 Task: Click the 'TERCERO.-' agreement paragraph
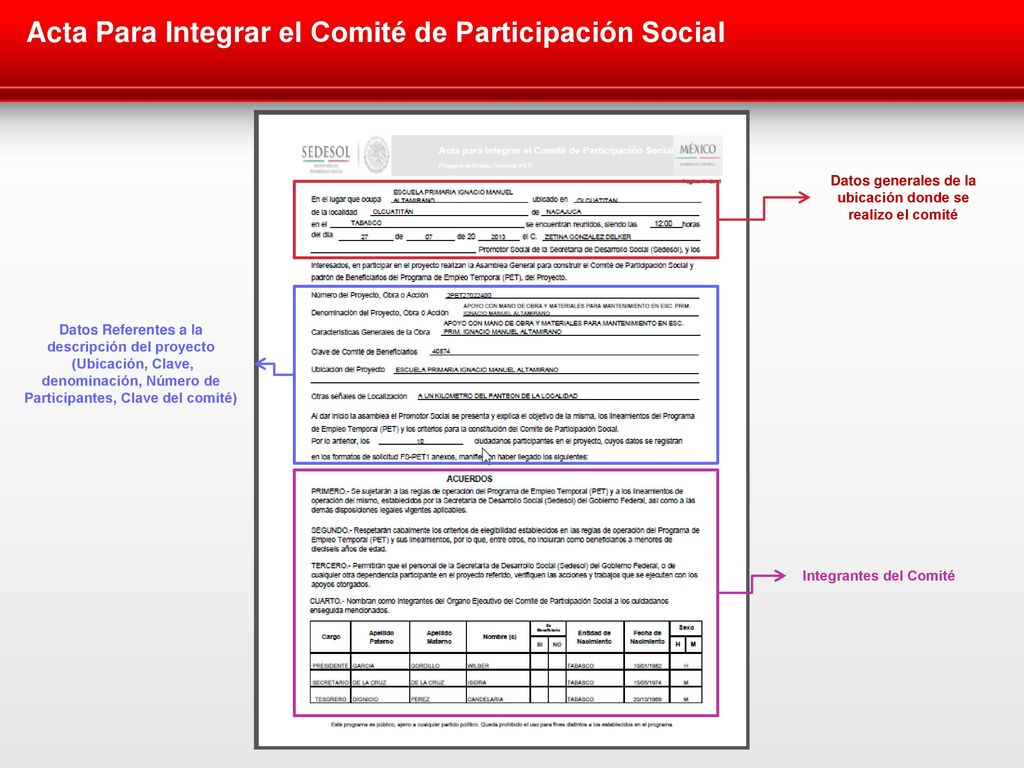pos(504,575)
